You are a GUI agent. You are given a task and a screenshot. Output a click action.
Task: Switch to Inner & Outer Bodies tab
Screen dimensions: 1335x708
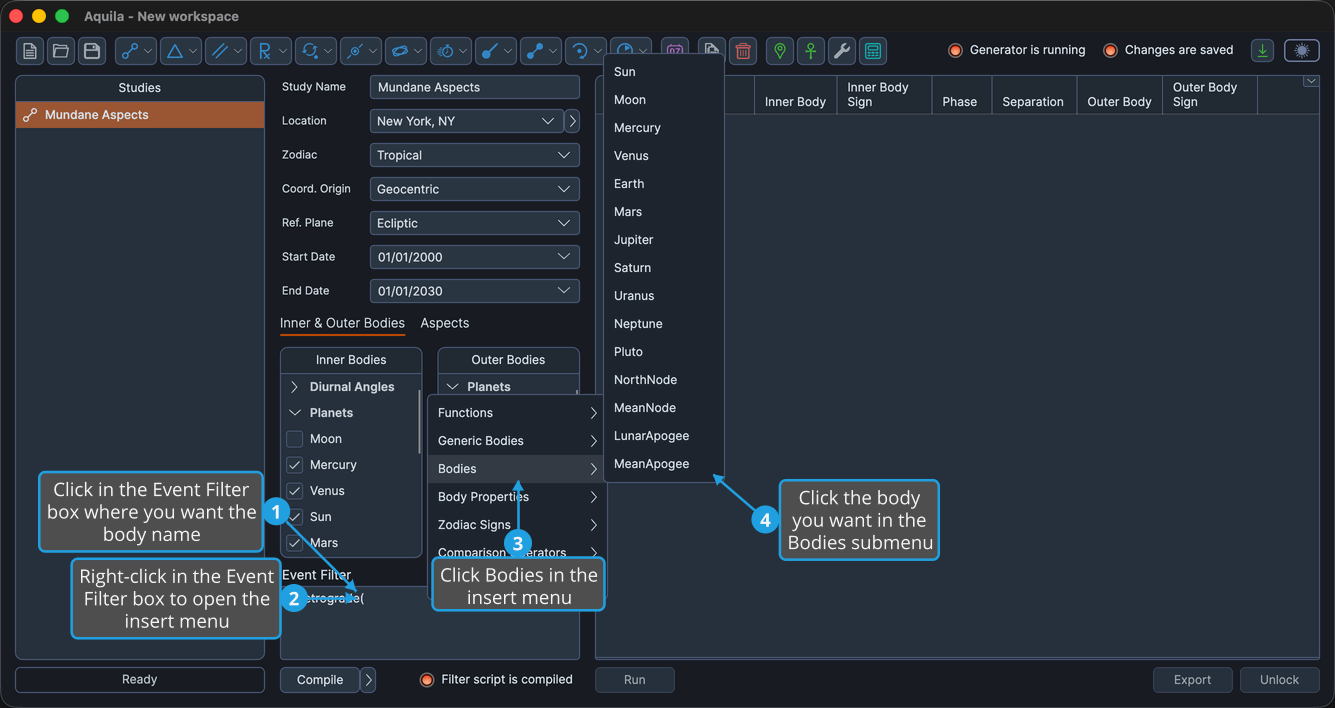(342, 323)
